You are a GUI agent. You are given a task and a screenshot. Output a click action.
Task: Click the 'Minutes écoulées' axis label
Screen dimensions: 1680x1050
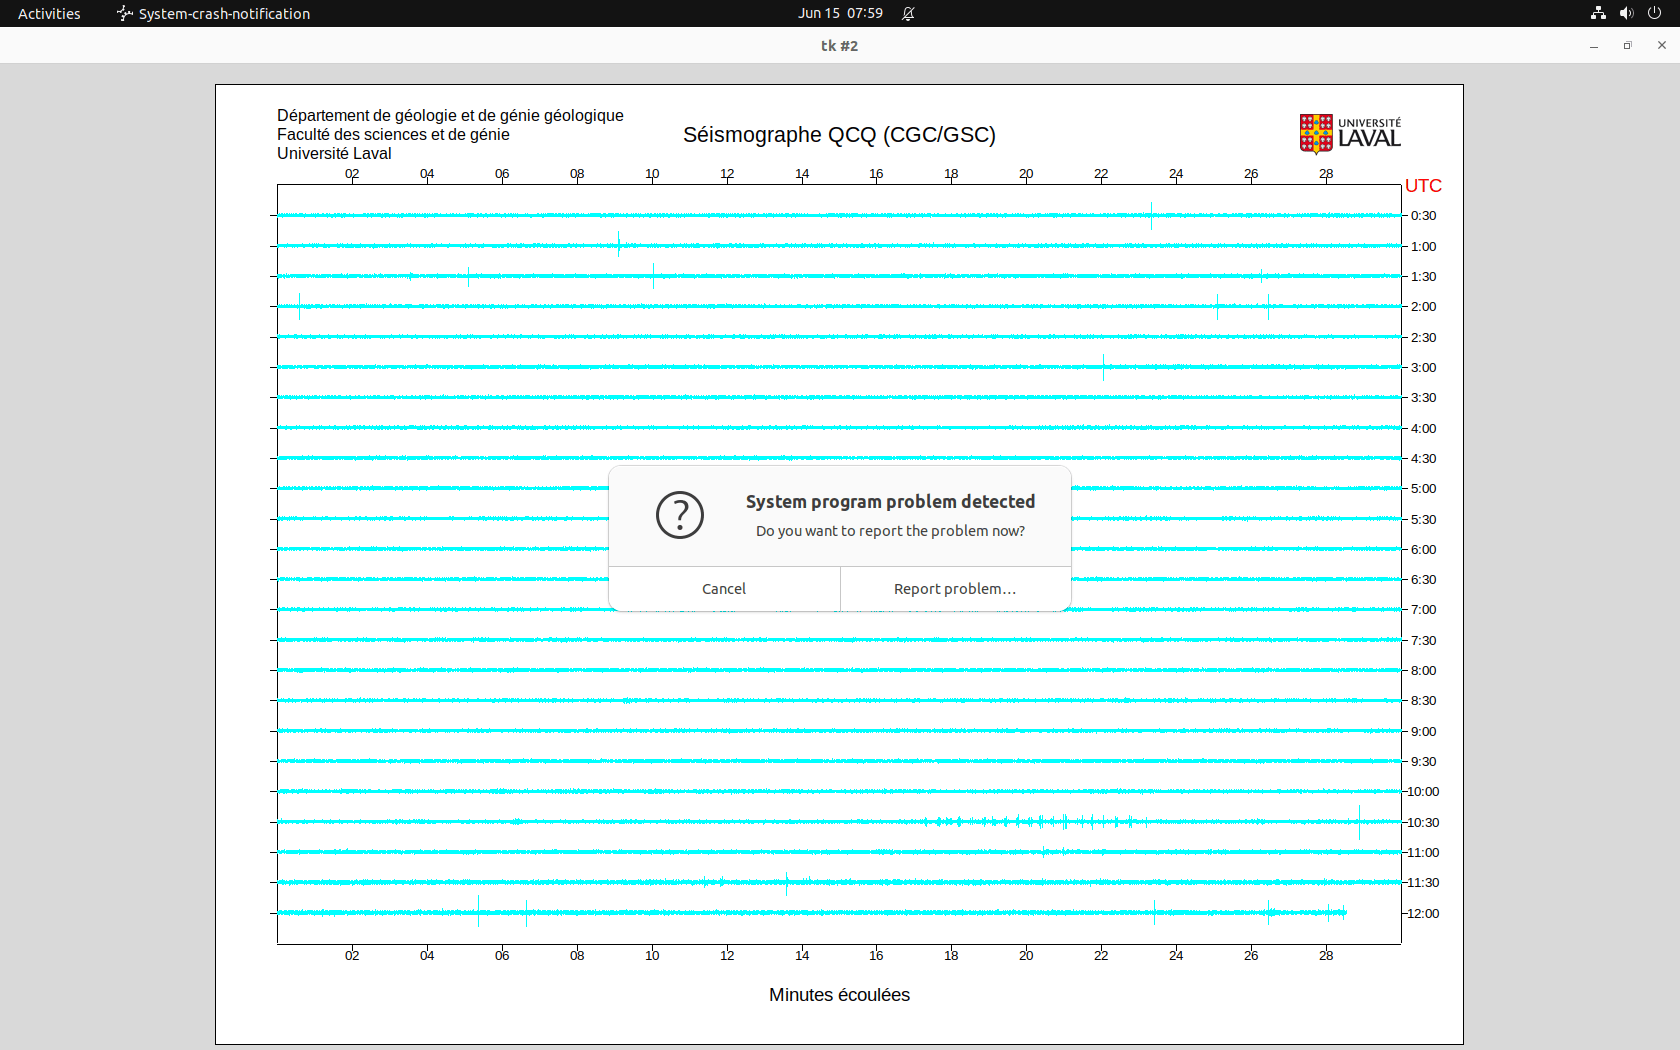pyautogui.click(x=839, y=995)
